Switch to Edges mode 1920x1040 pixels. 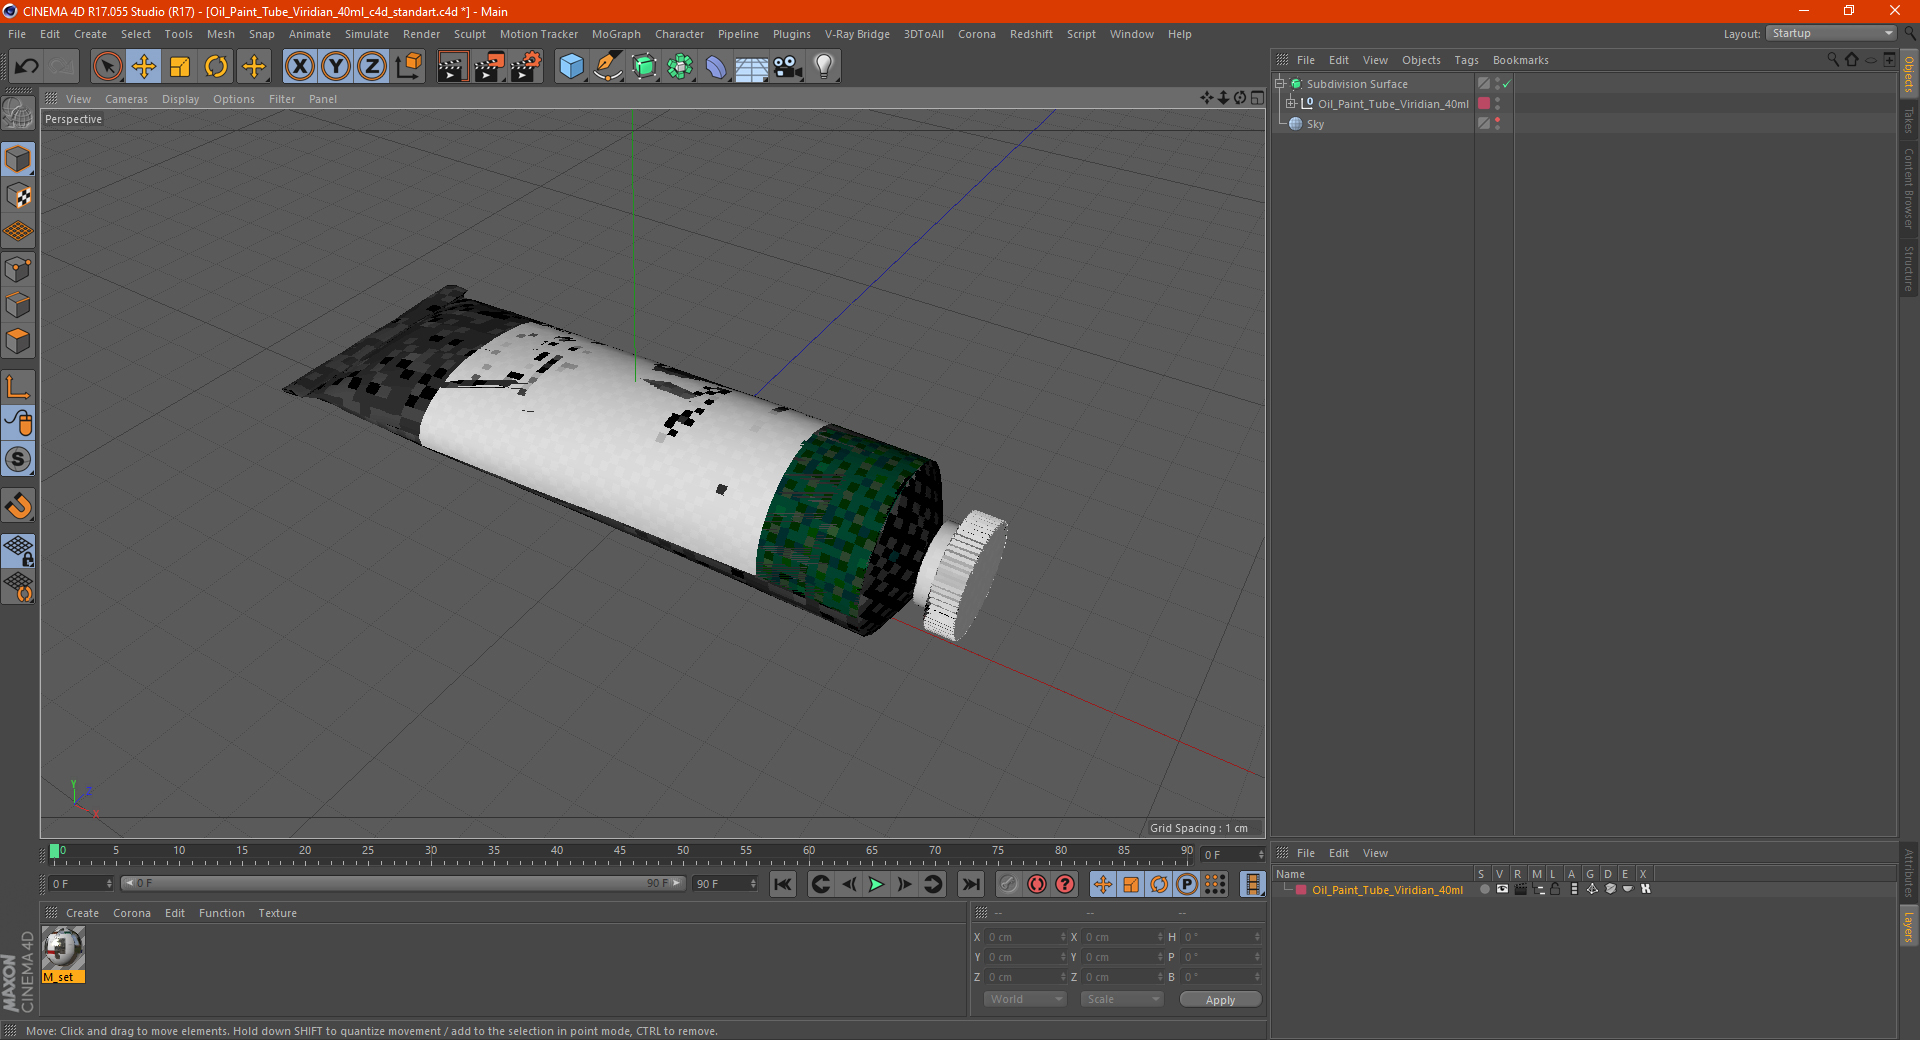tap(18, 305)
